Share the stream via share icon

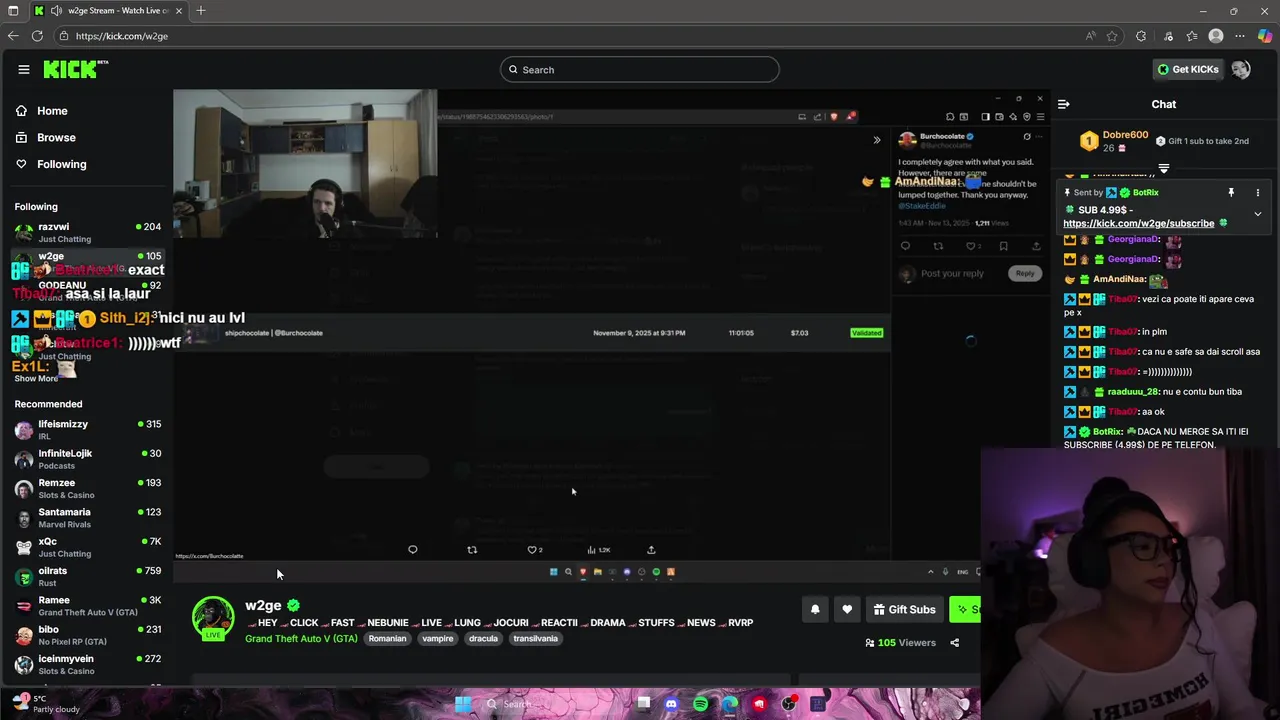click(954, 643)
